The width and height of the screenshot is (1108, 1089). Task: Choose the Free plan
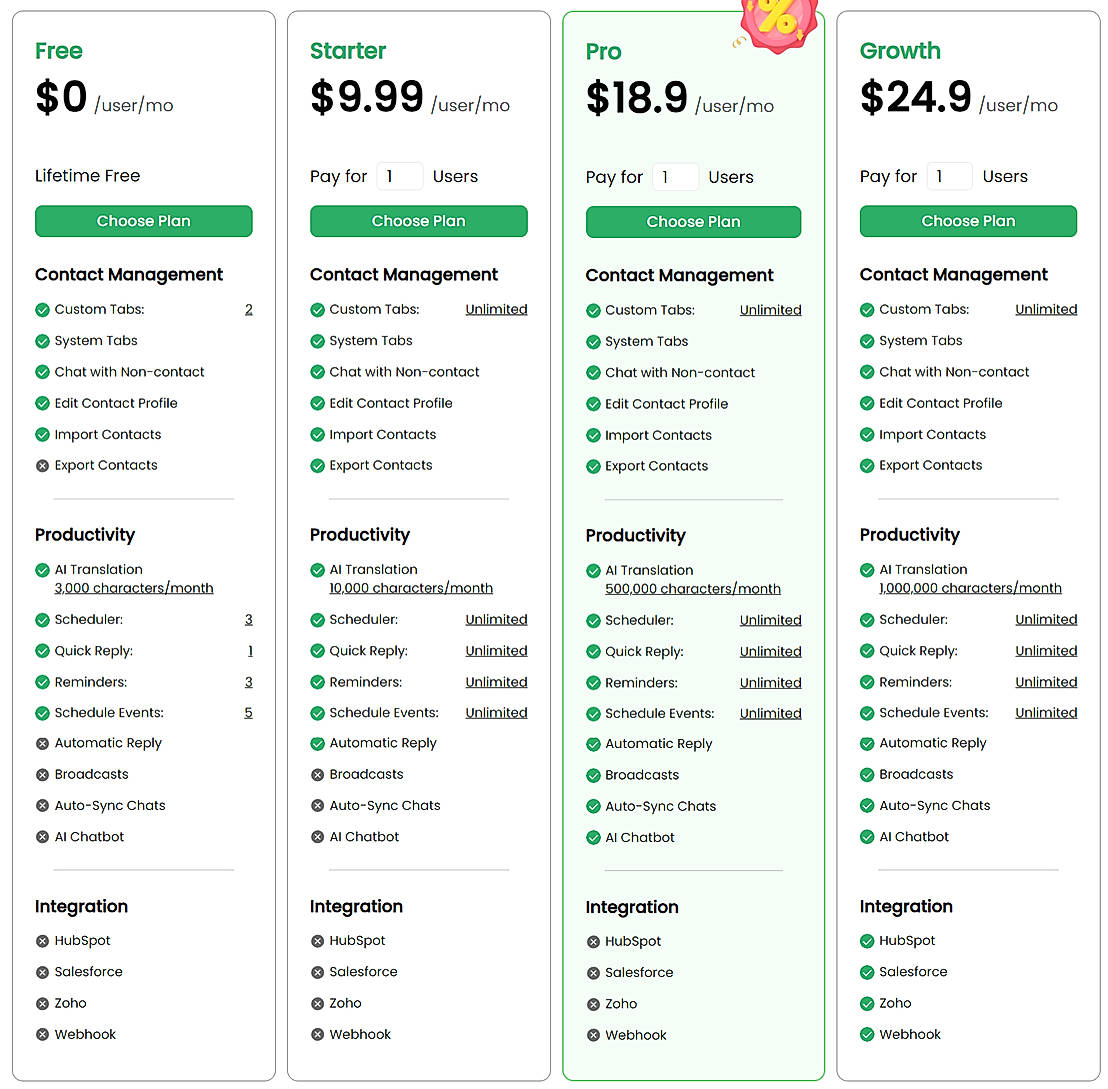tap(143, 221)
